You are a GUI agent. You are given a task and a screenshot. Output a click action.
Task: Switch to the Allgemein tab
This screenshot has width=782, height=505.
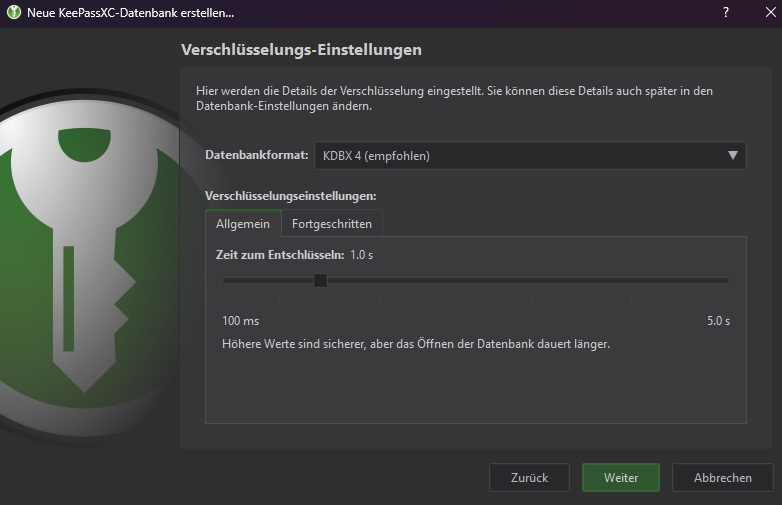[243, 223]
